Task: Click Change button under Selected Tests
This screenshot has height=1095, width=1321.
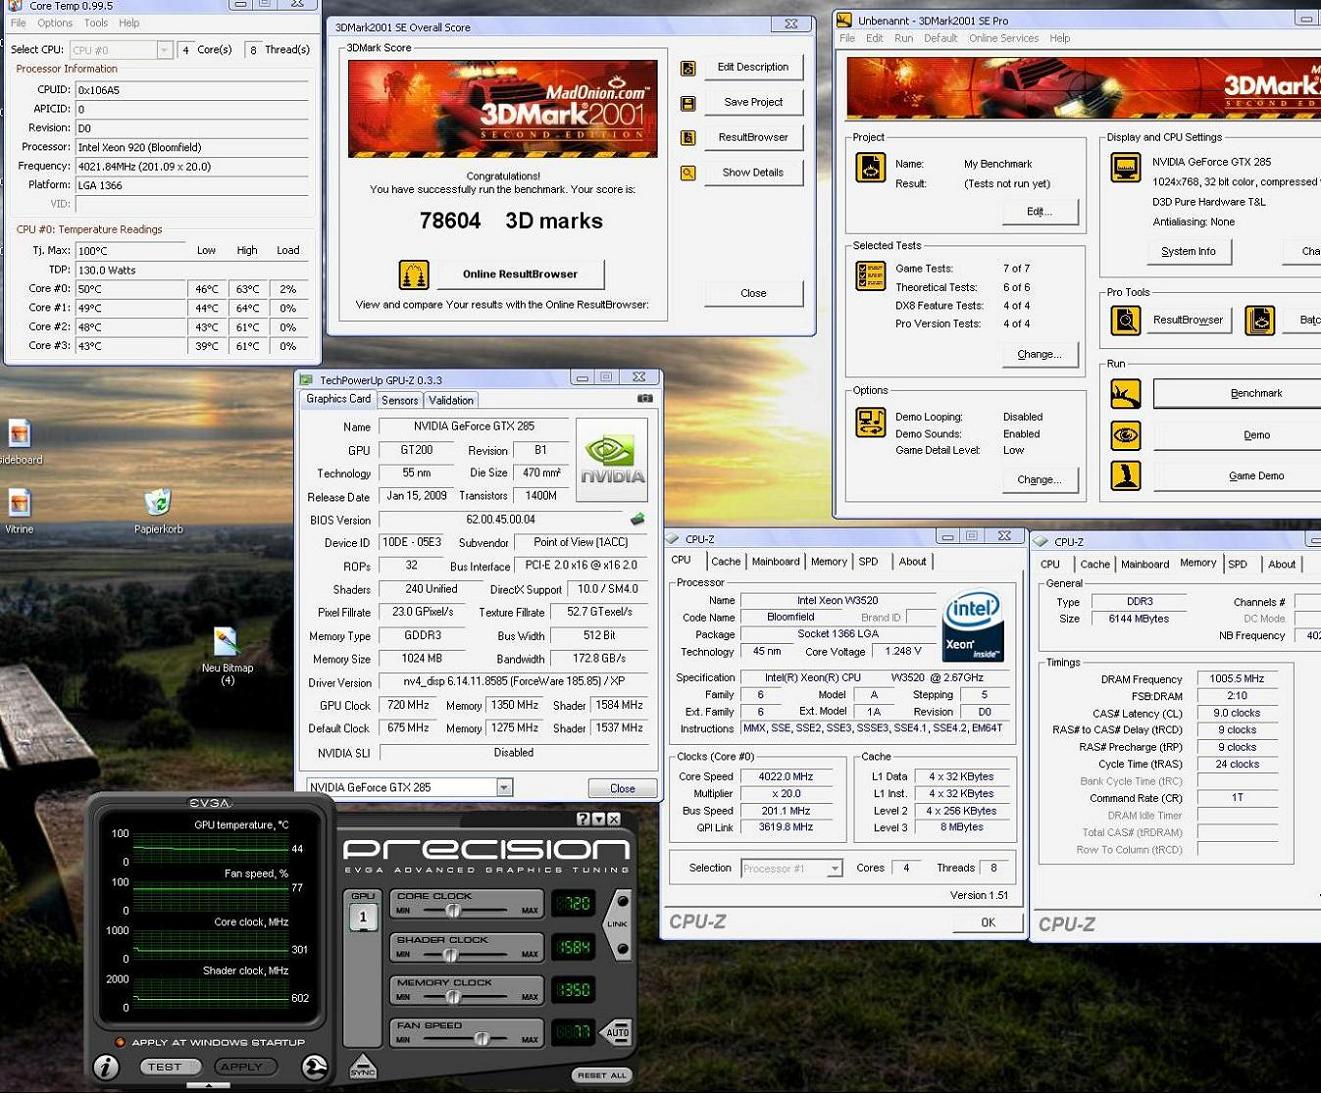Action: [x=1039, y=354]
